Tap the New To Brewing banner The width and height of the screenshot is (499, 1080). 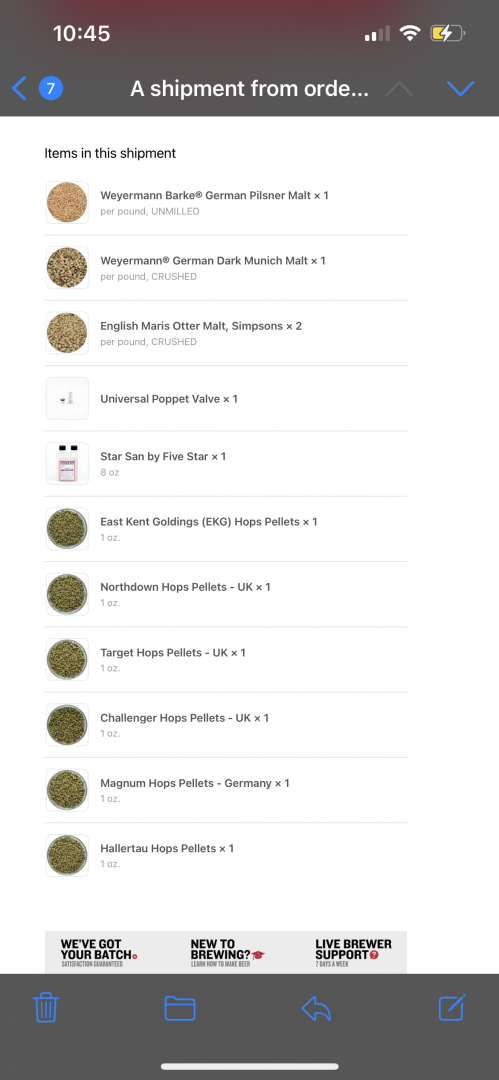pos(226,953)
